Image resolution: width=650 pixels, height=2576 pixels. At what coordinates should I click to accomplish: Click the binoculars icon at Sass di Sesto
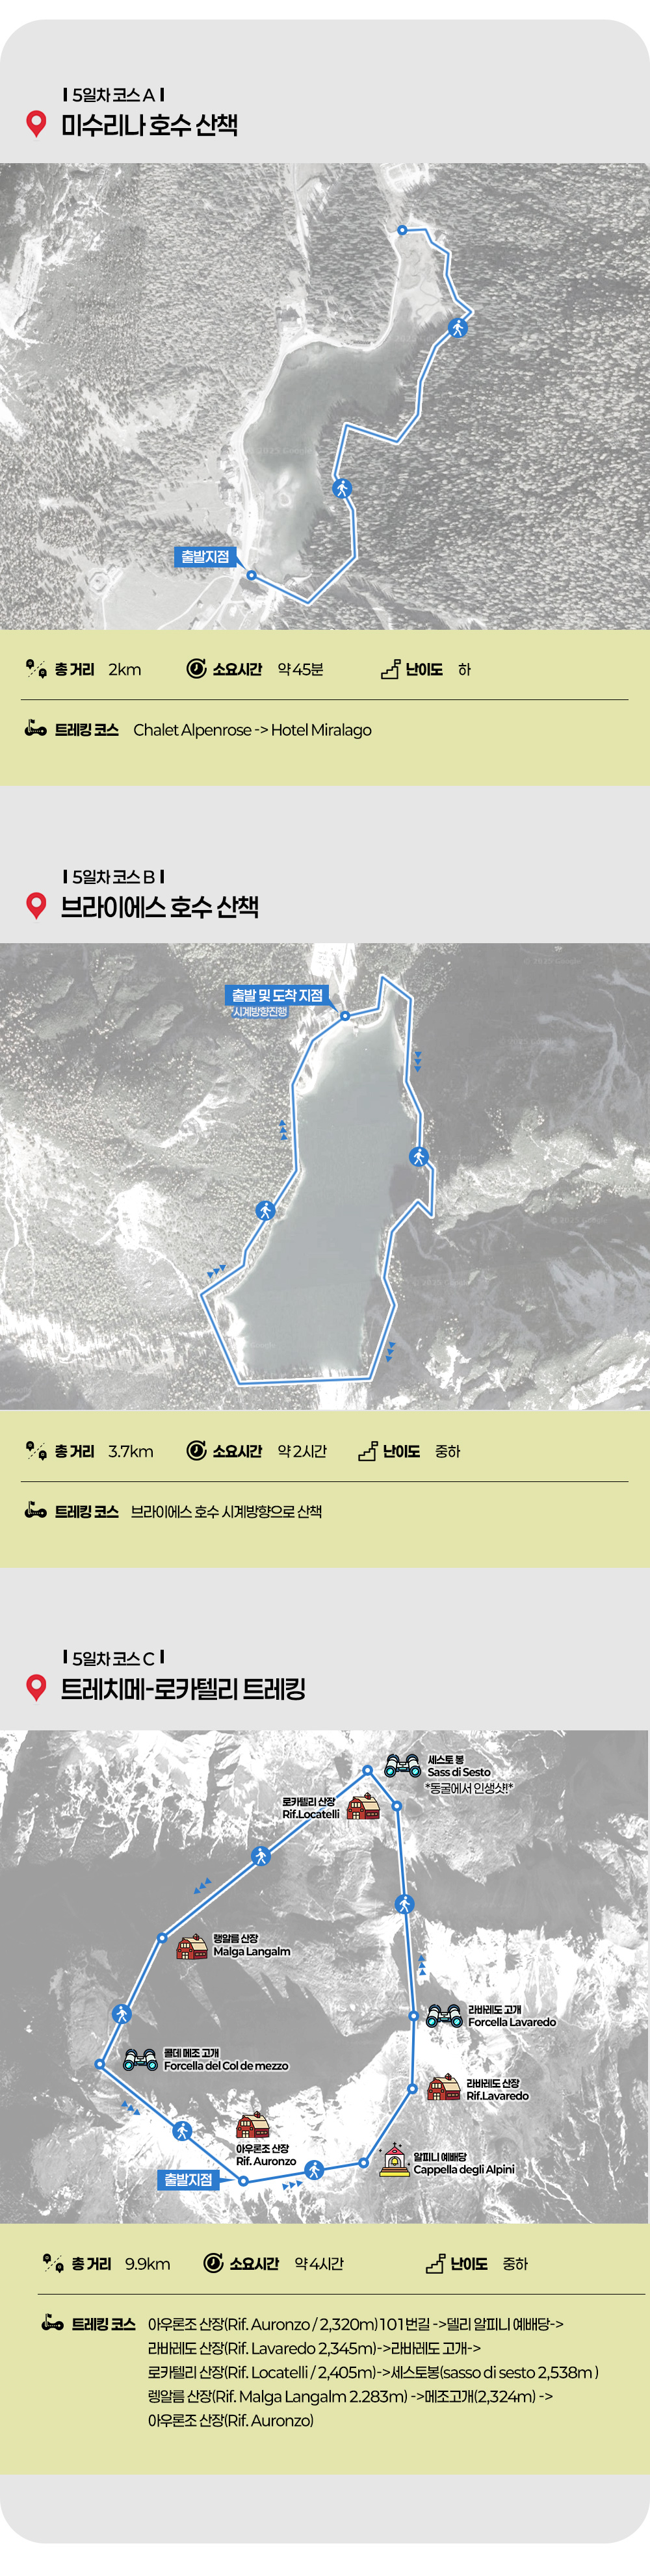[403, 1766]
